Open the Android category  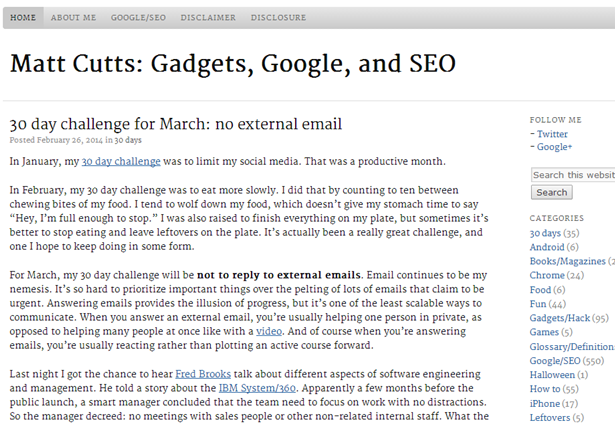(x=547, y=247)
